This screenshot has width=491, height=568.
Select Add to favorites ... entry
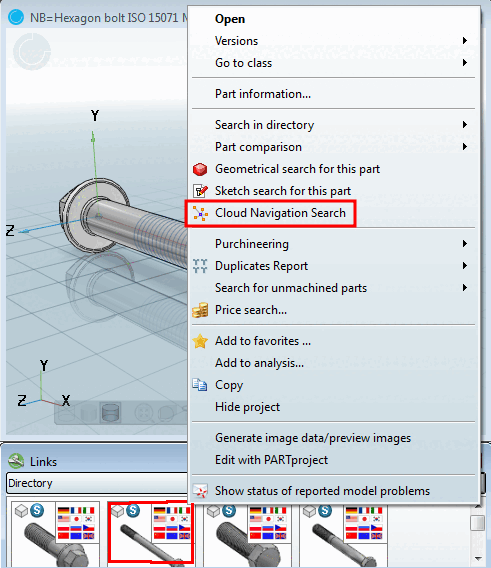(x=263, y=341)
